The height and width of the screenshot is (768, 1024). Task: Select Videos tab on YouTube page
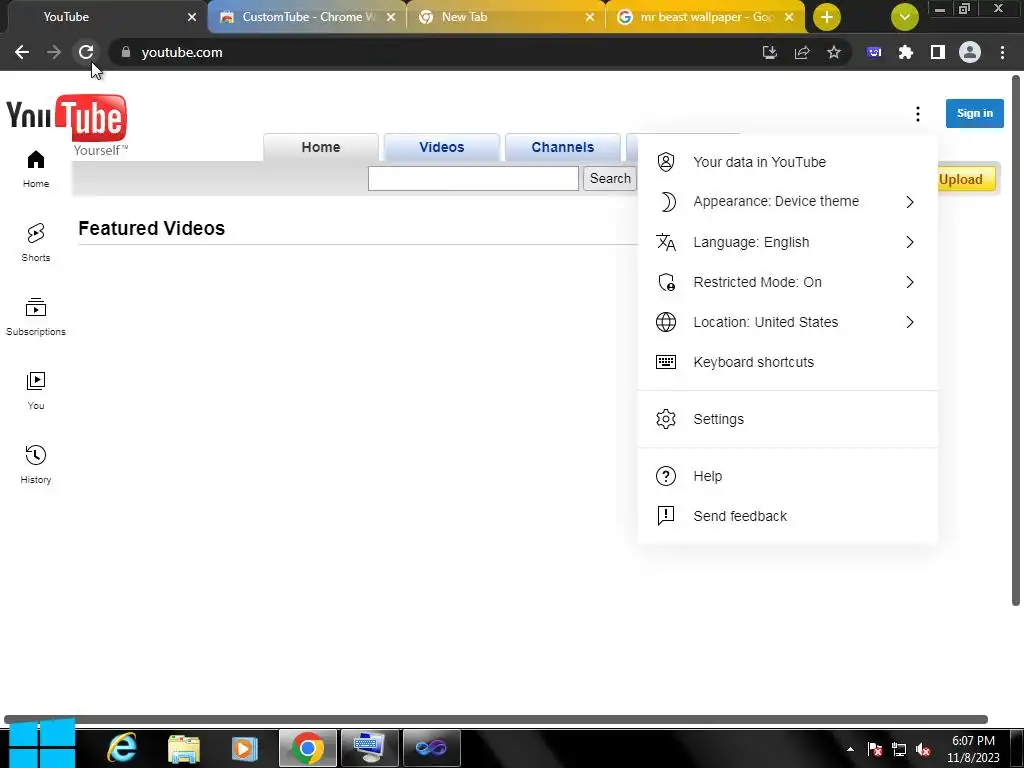441,148
